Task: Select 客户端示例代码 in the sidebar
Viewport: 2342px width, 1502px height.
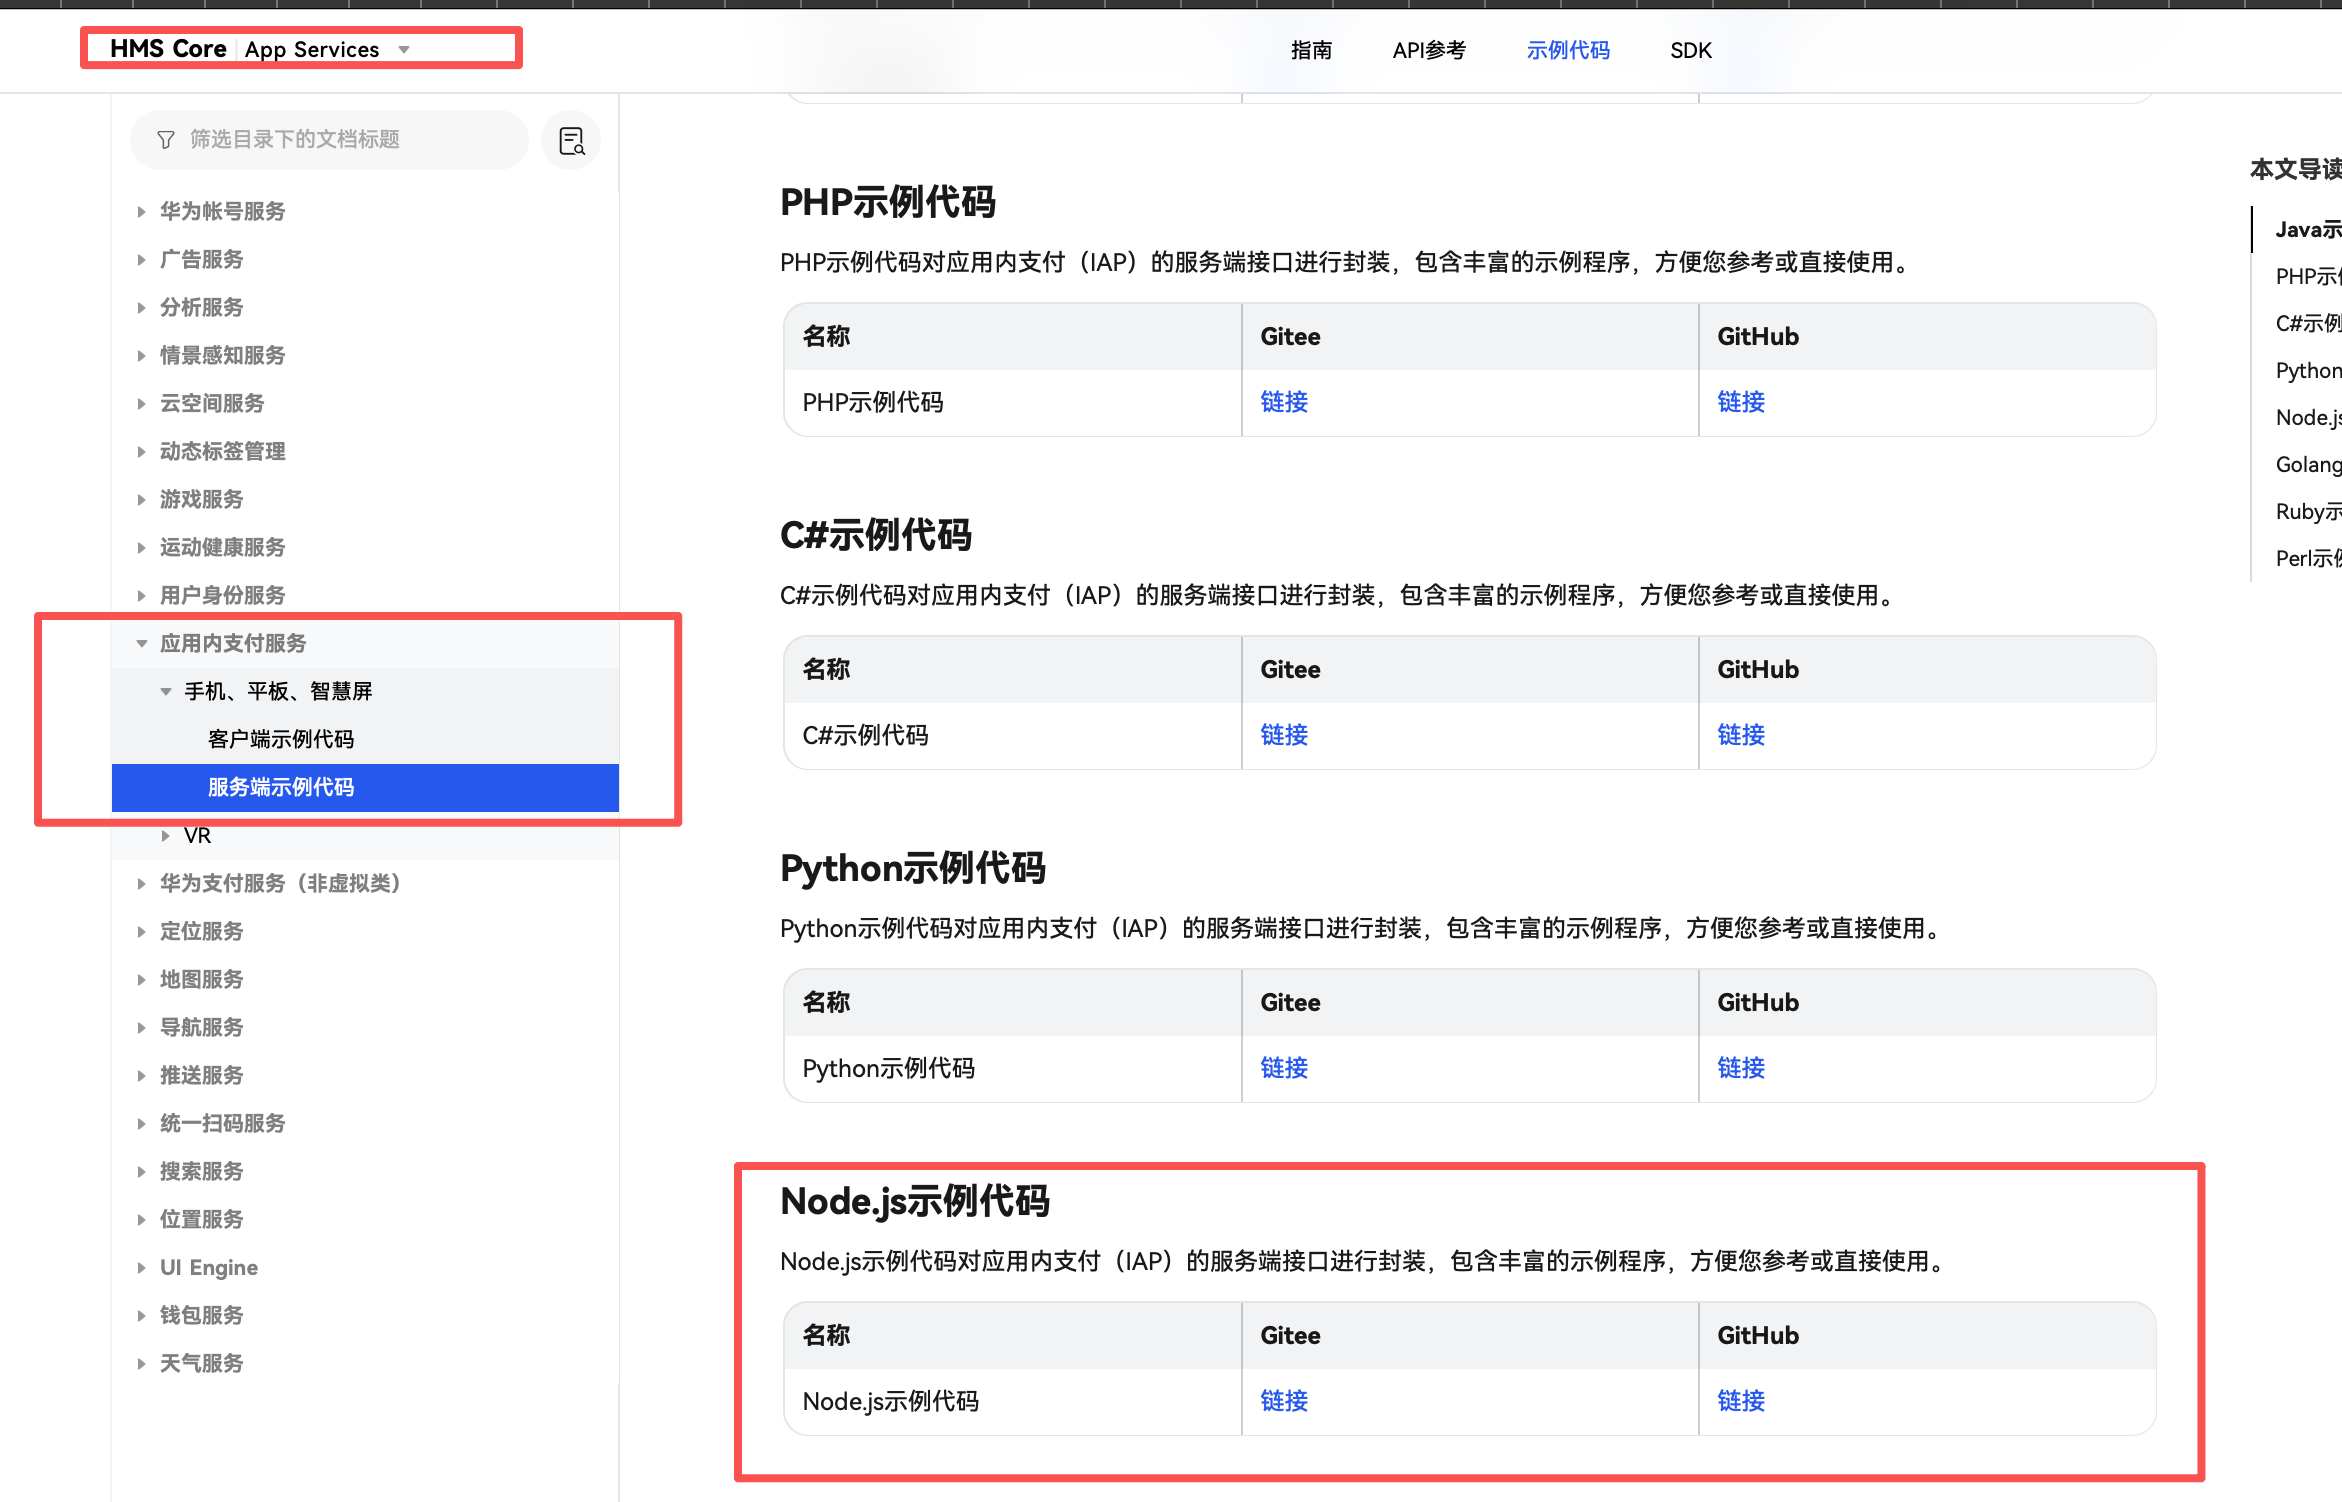Action: (281, 740)
